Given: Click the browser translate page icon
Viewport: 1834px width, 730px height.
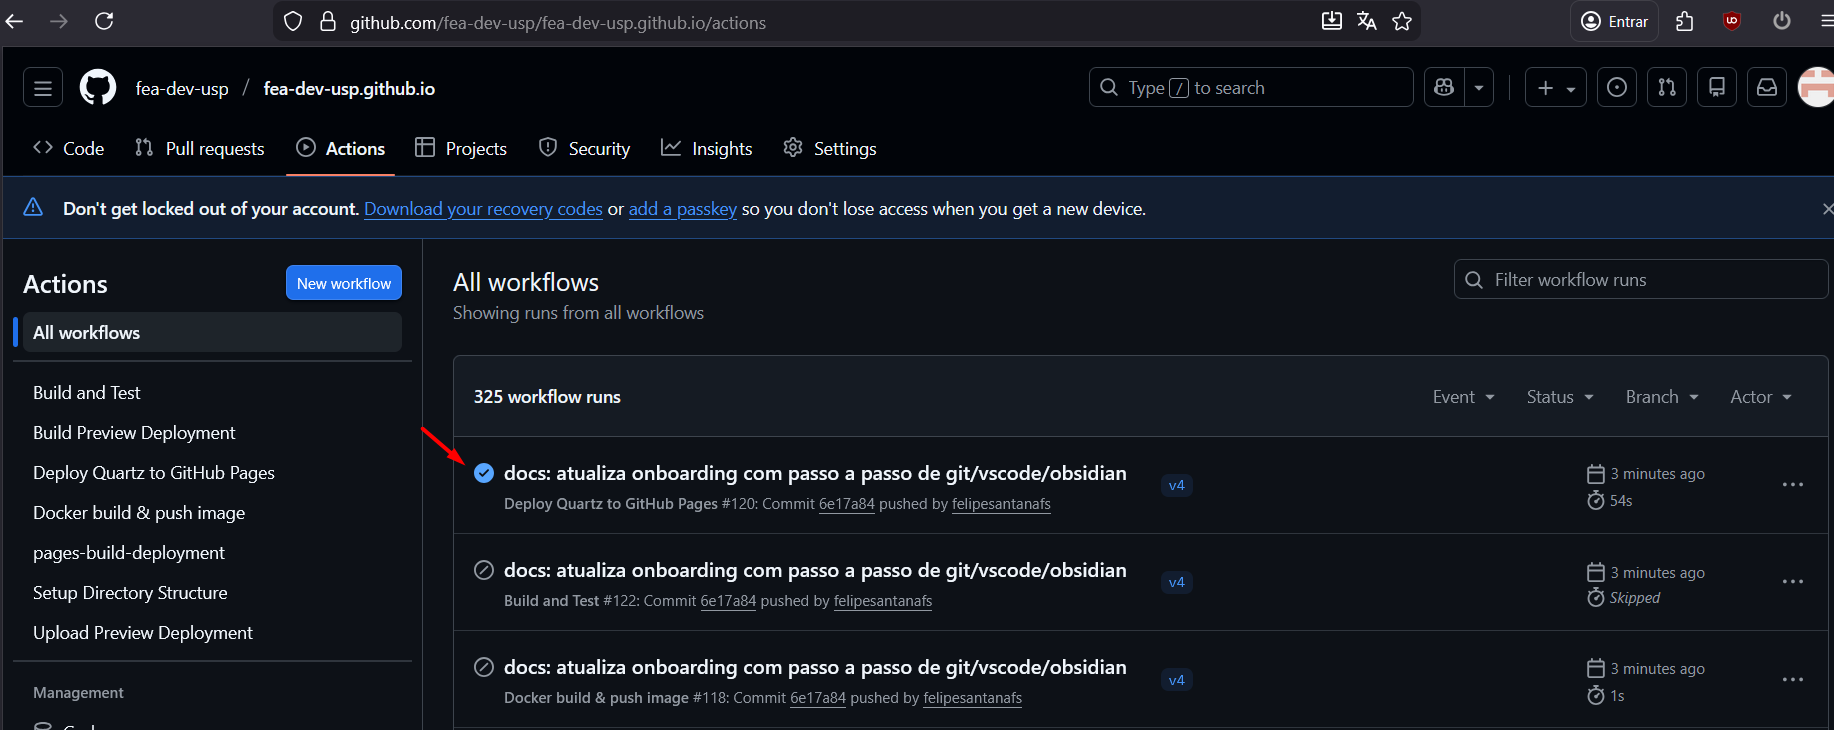Looking at the screenshot, I should (x=1367, y=22).
